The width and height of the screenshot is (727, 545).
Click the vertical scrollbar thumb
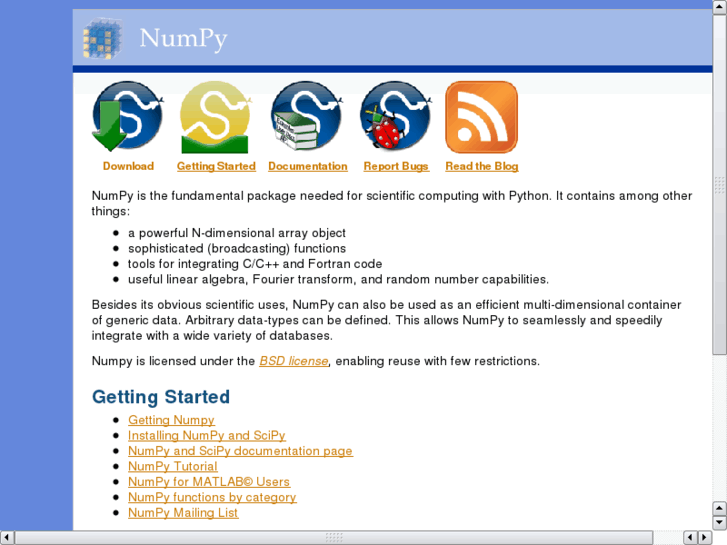720,184
